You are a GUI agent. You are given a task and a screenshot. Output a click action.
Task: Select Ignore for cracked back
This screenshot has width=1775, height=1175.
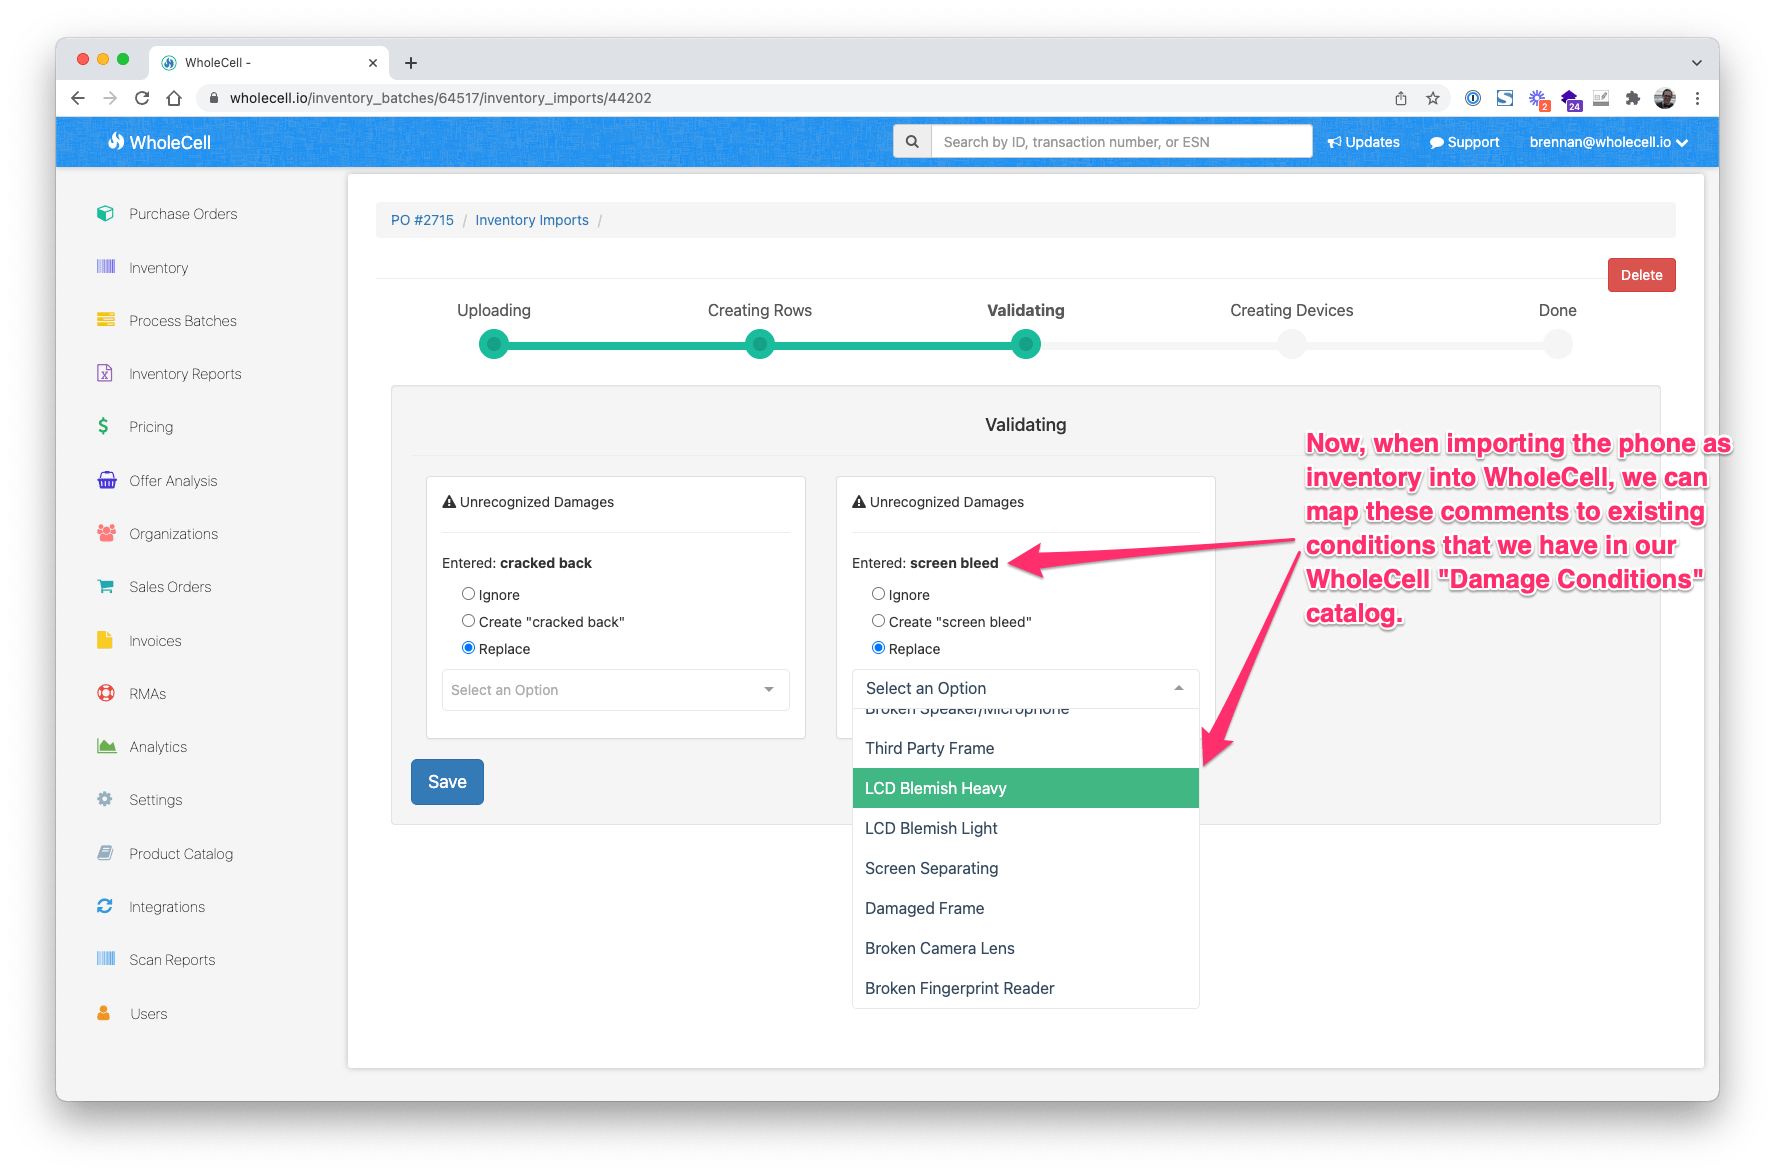tap(468, 594)
